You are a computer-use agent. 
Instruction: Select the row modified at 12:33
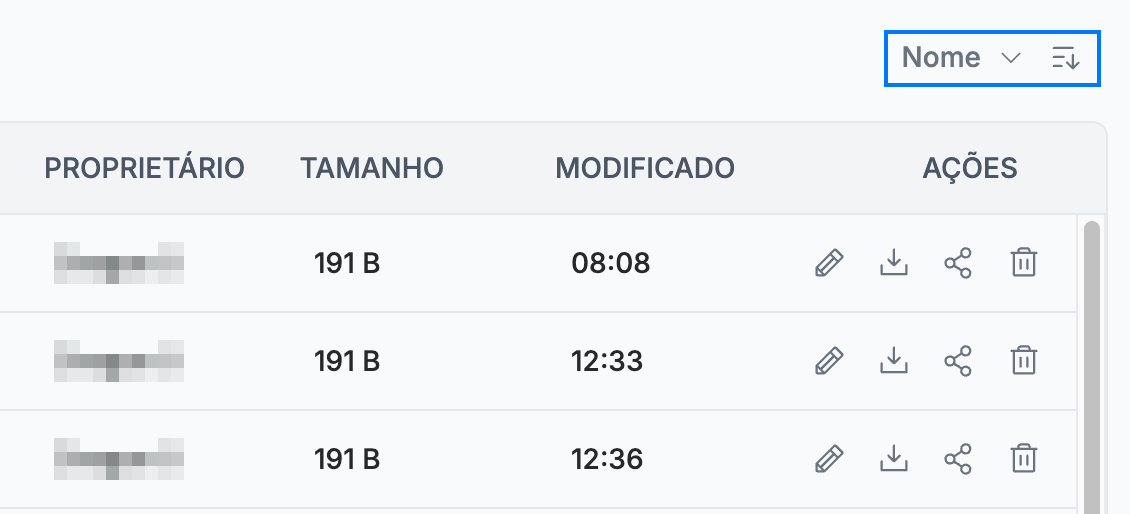point(538,361)
